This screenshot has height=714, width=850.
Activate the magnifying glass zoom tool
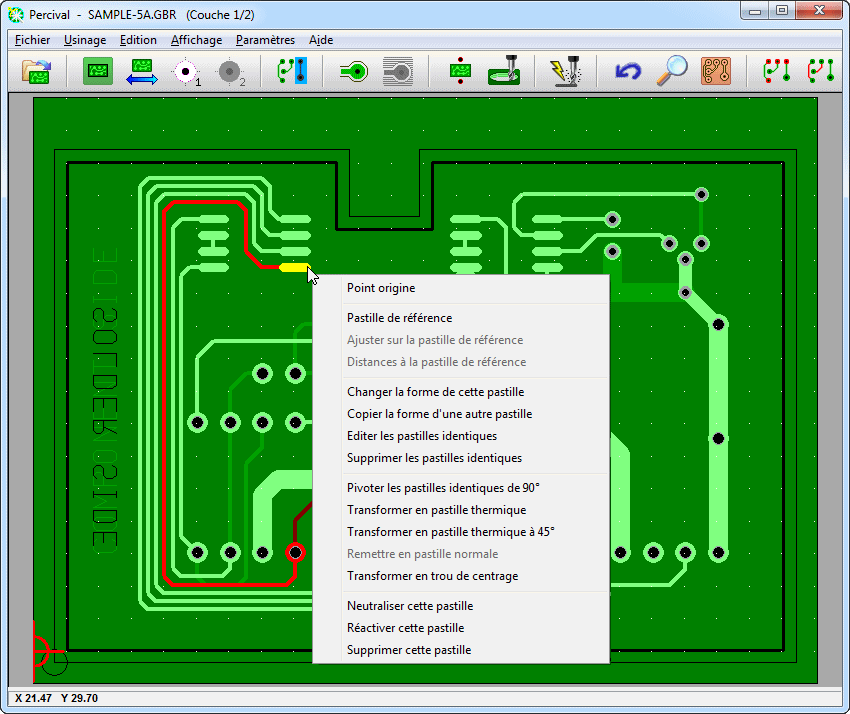672,71
